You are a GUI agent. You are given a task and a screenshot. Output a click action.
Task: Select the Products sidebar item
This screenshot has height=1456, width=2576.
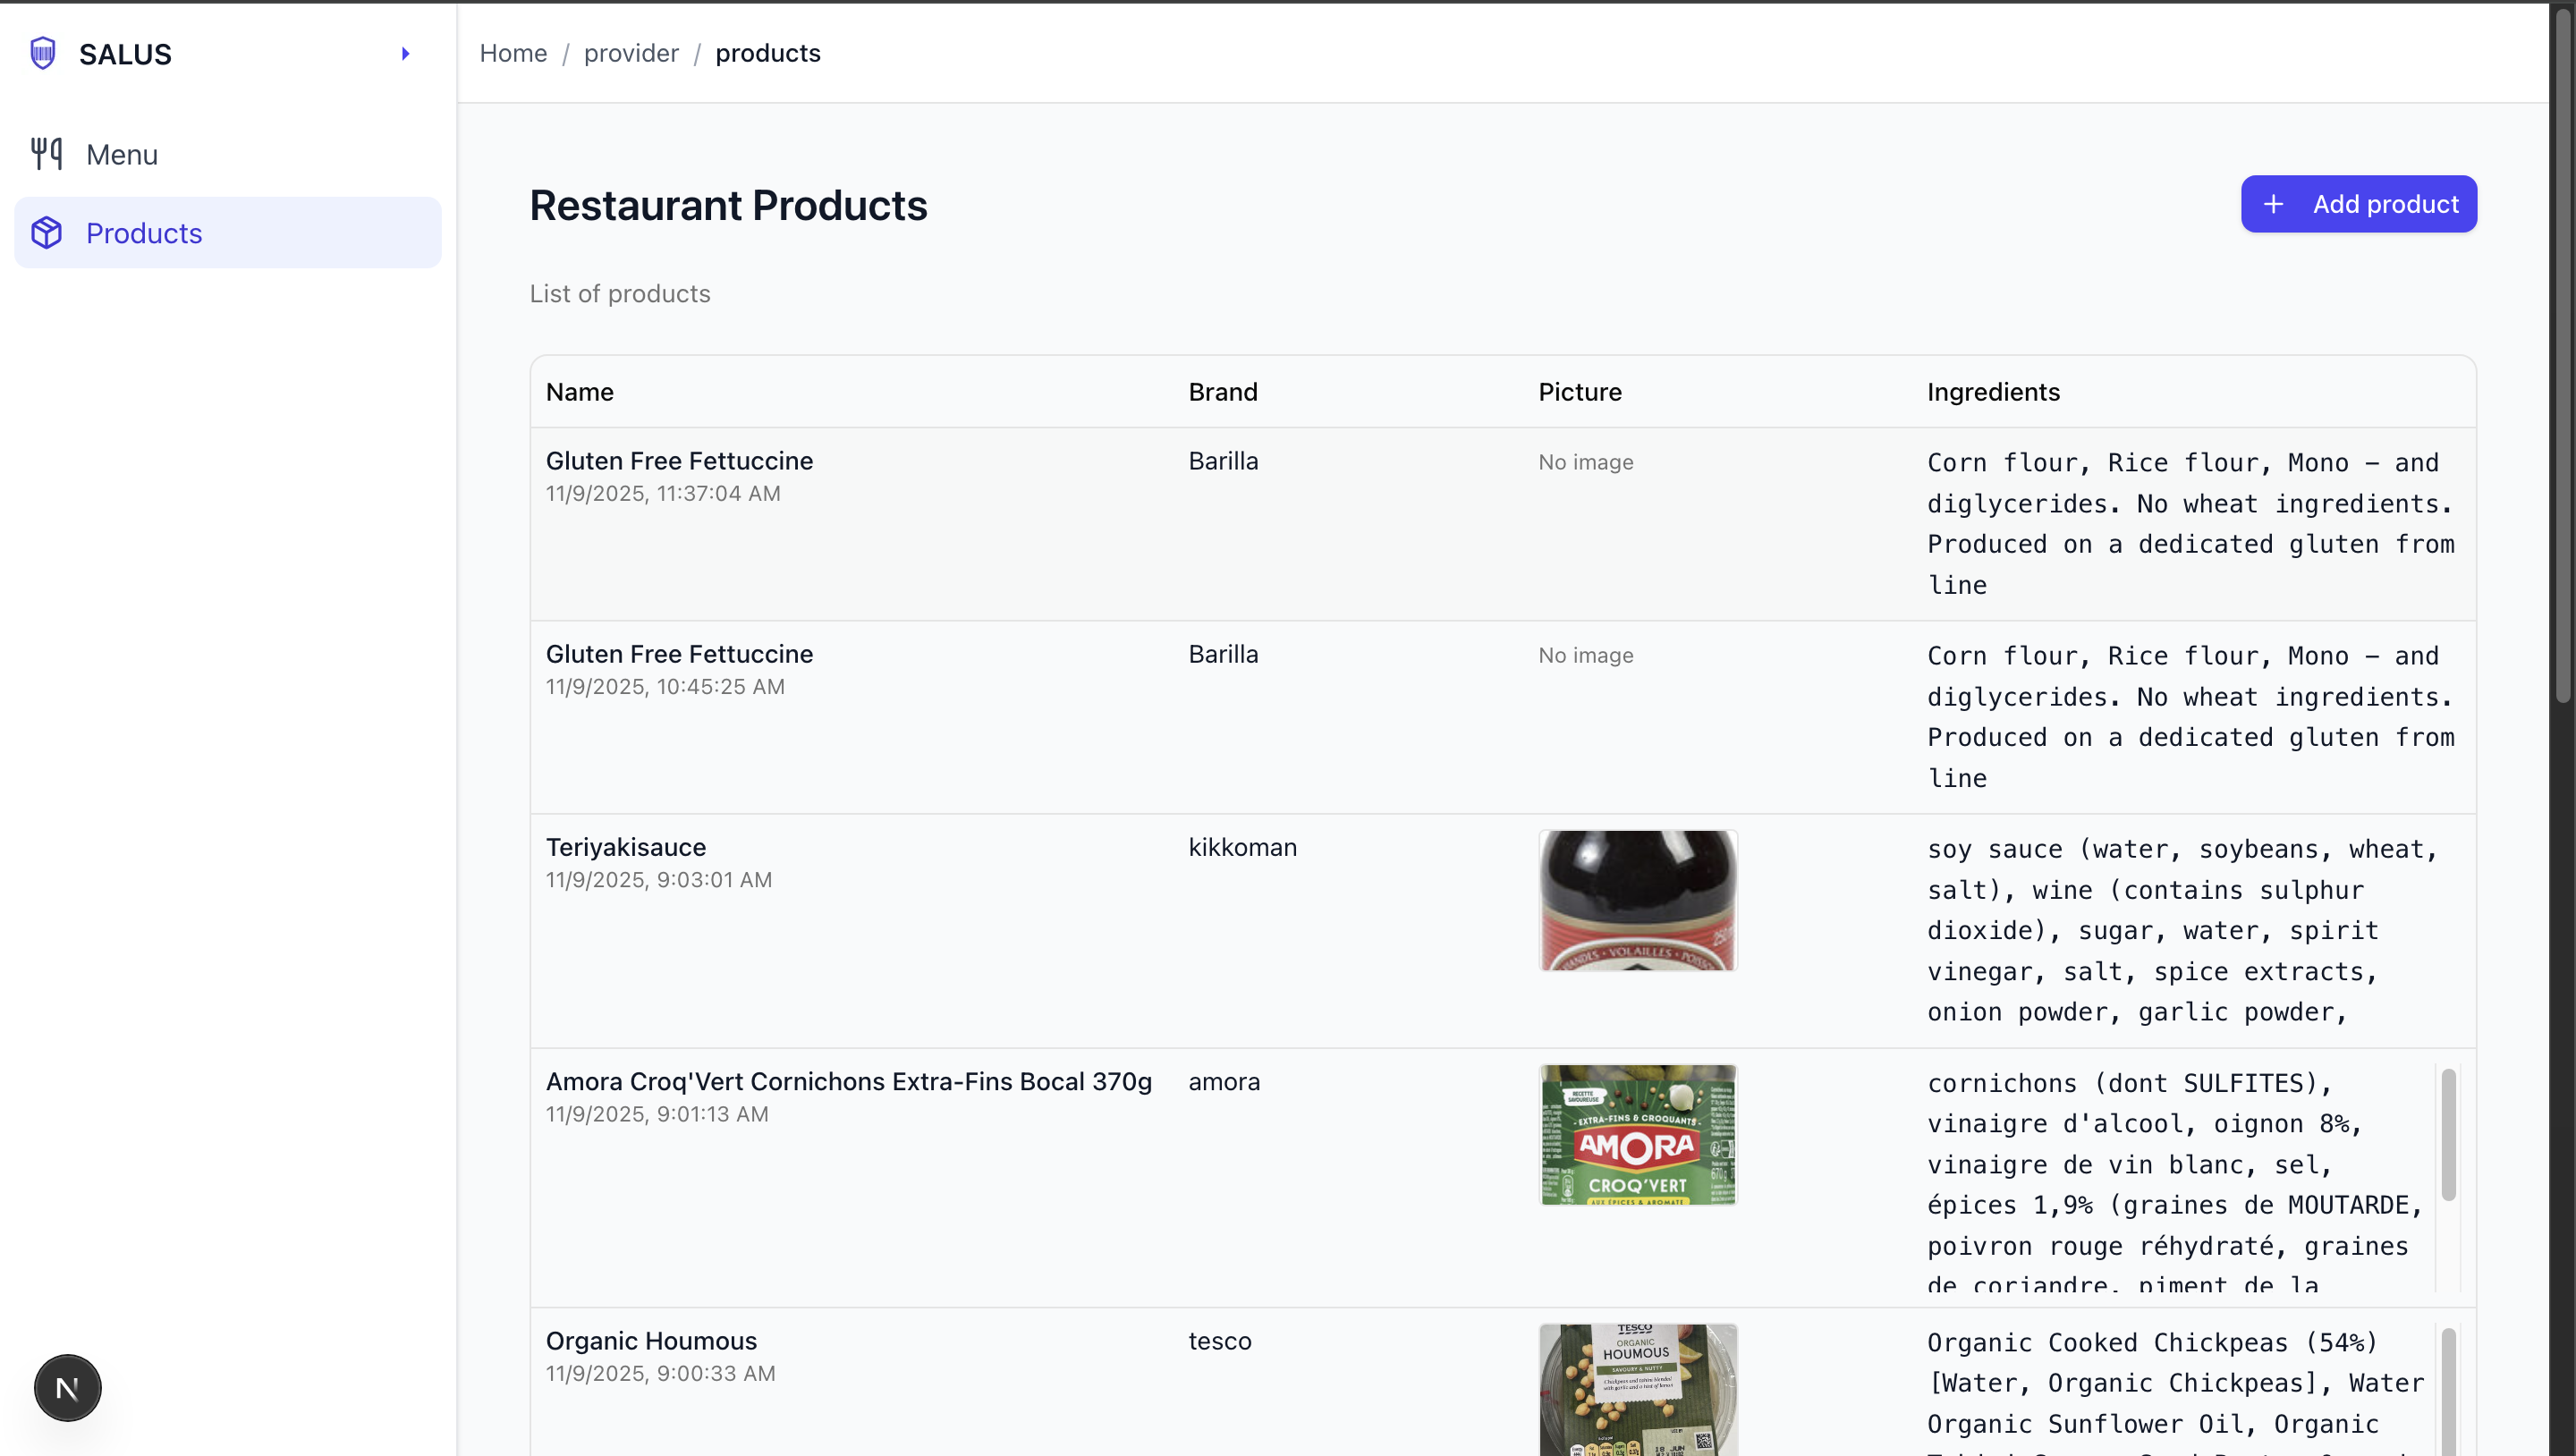click(x=144, y=233)
